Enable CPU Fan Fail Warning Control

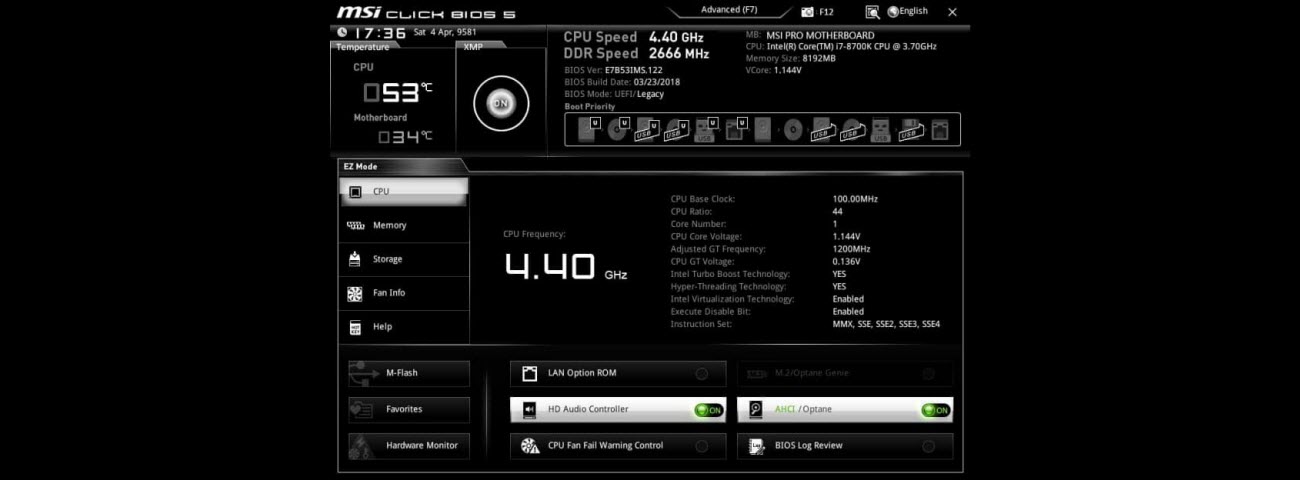pos(702,446)
